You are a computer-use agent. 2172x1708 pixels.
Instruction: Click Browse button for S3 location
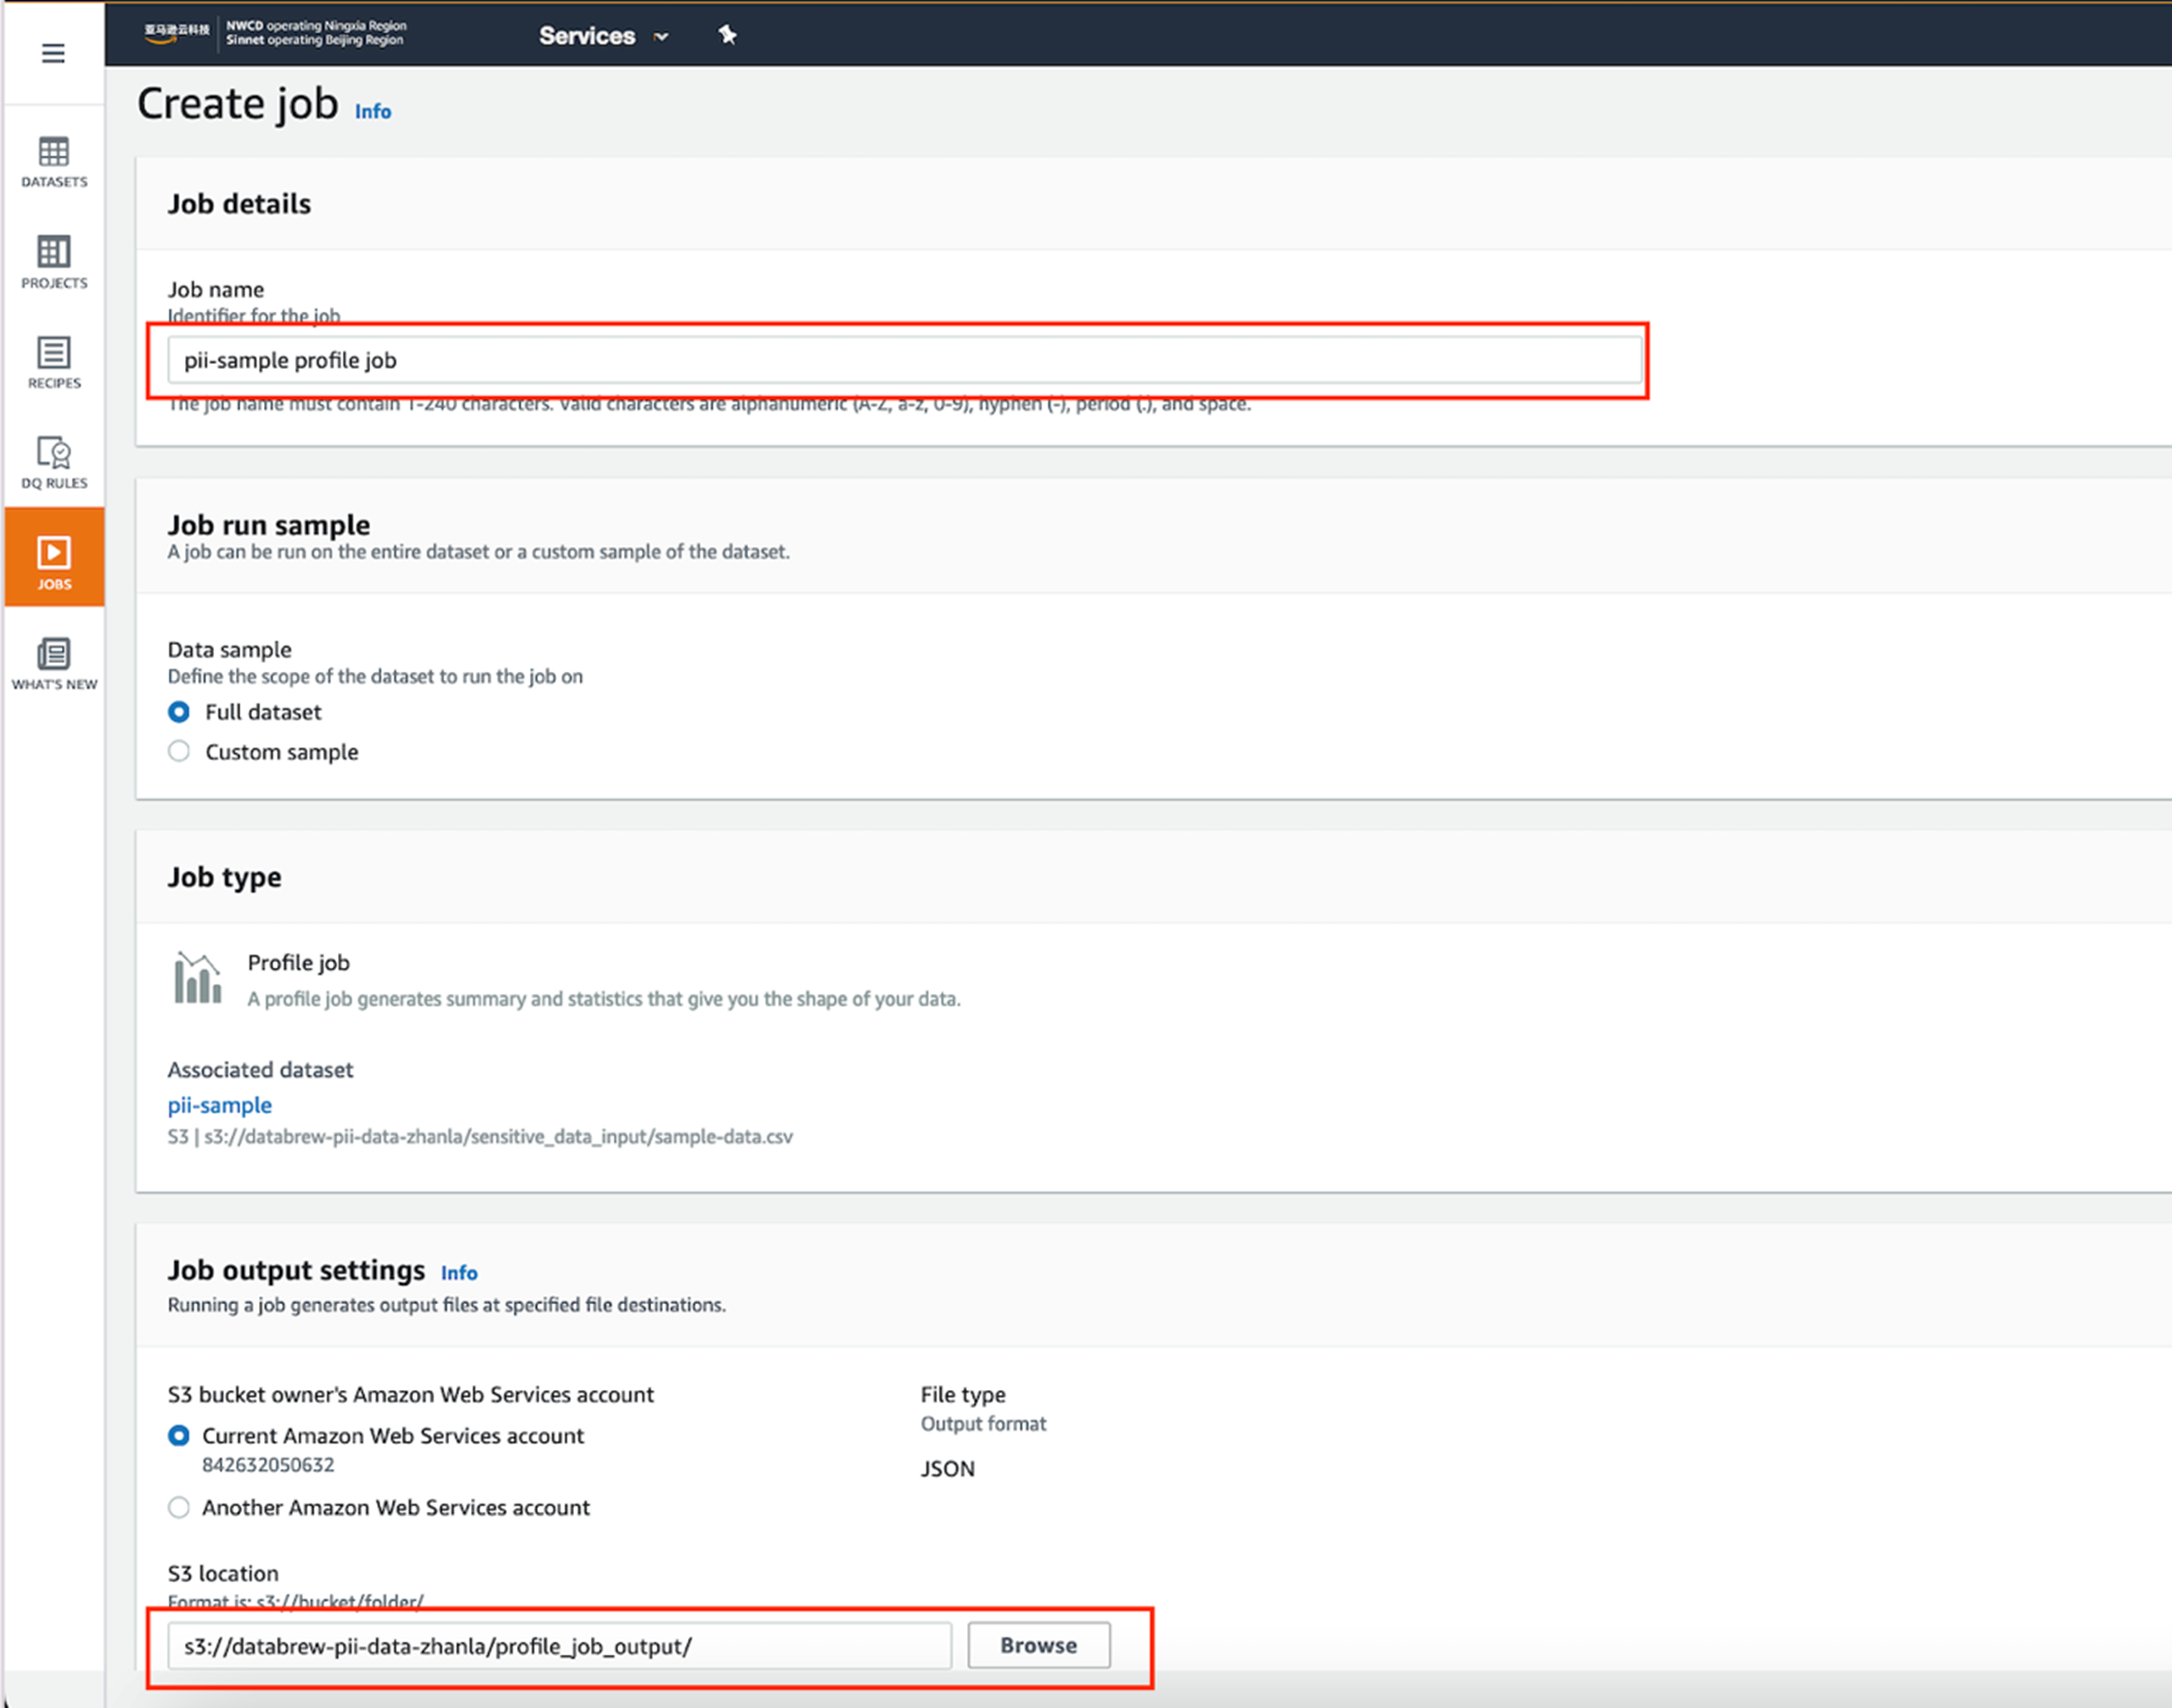coord(1038,1645)
